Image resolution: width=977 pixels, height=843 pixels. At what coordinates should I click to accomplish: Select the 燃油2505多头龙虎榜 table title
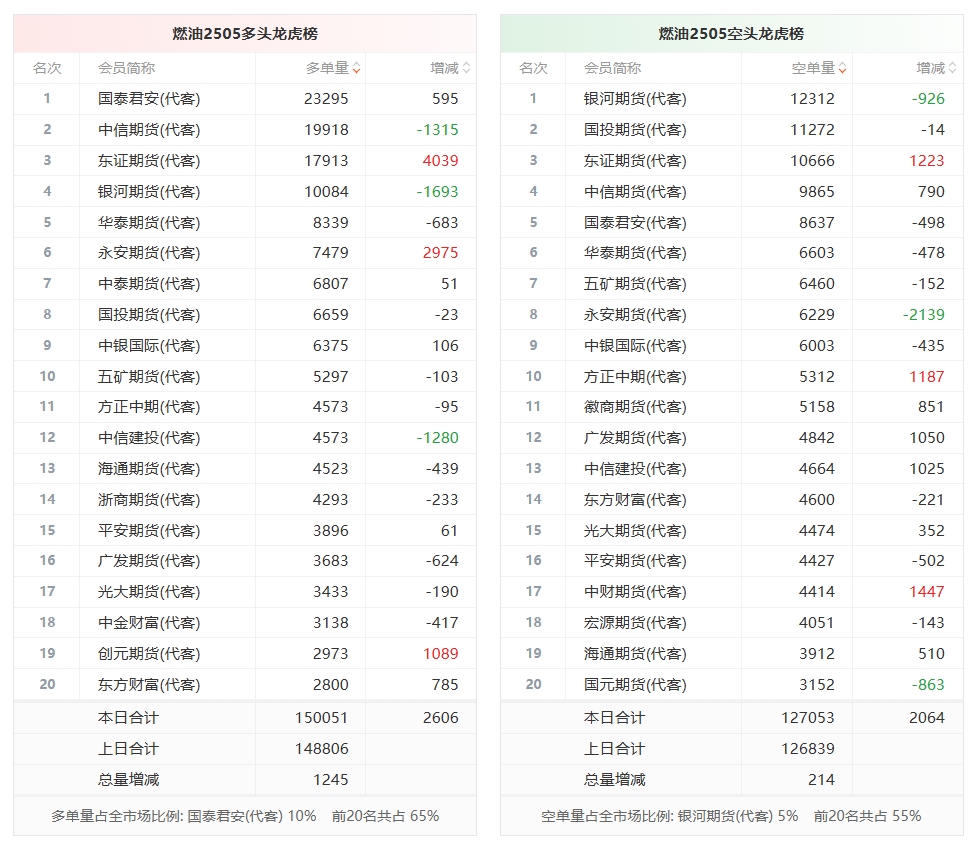click(x=245, y=34)
